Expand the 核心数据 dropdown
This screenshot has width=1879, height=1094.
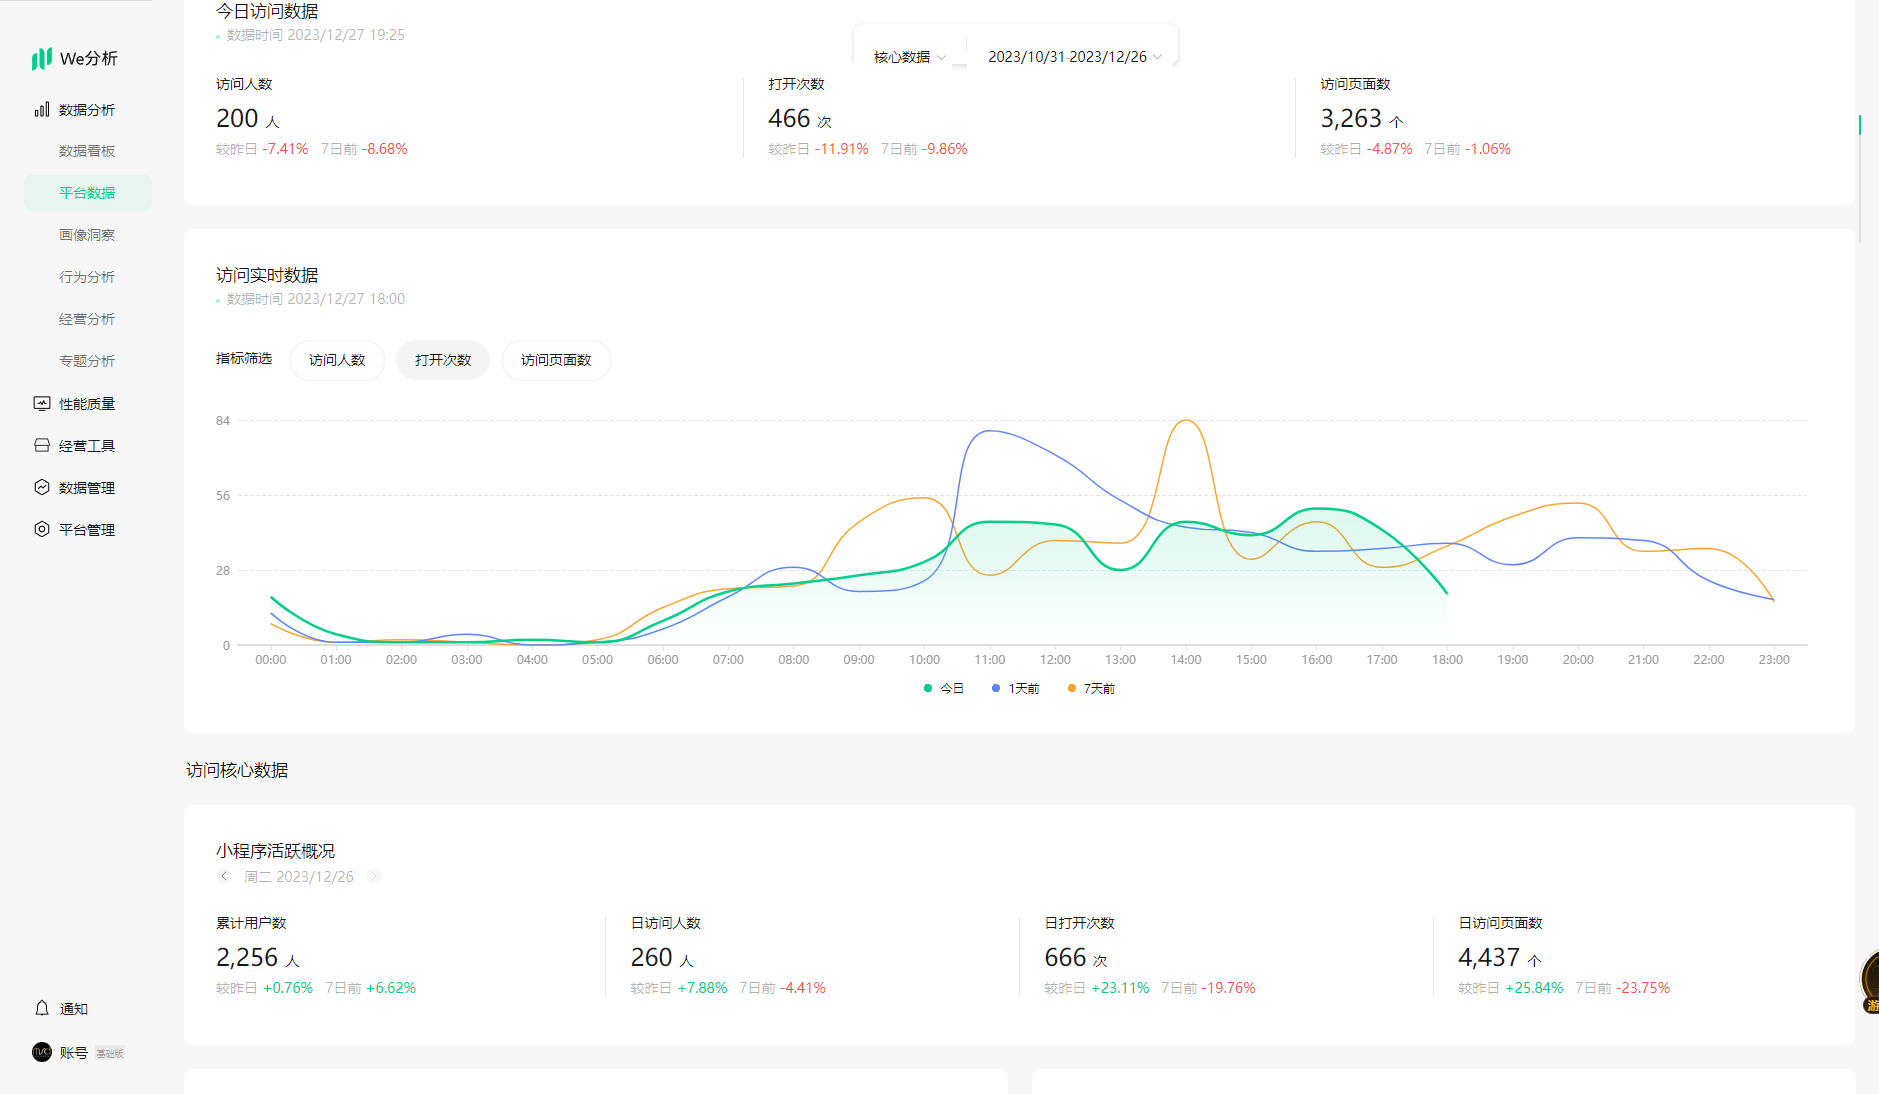point(909,57)
